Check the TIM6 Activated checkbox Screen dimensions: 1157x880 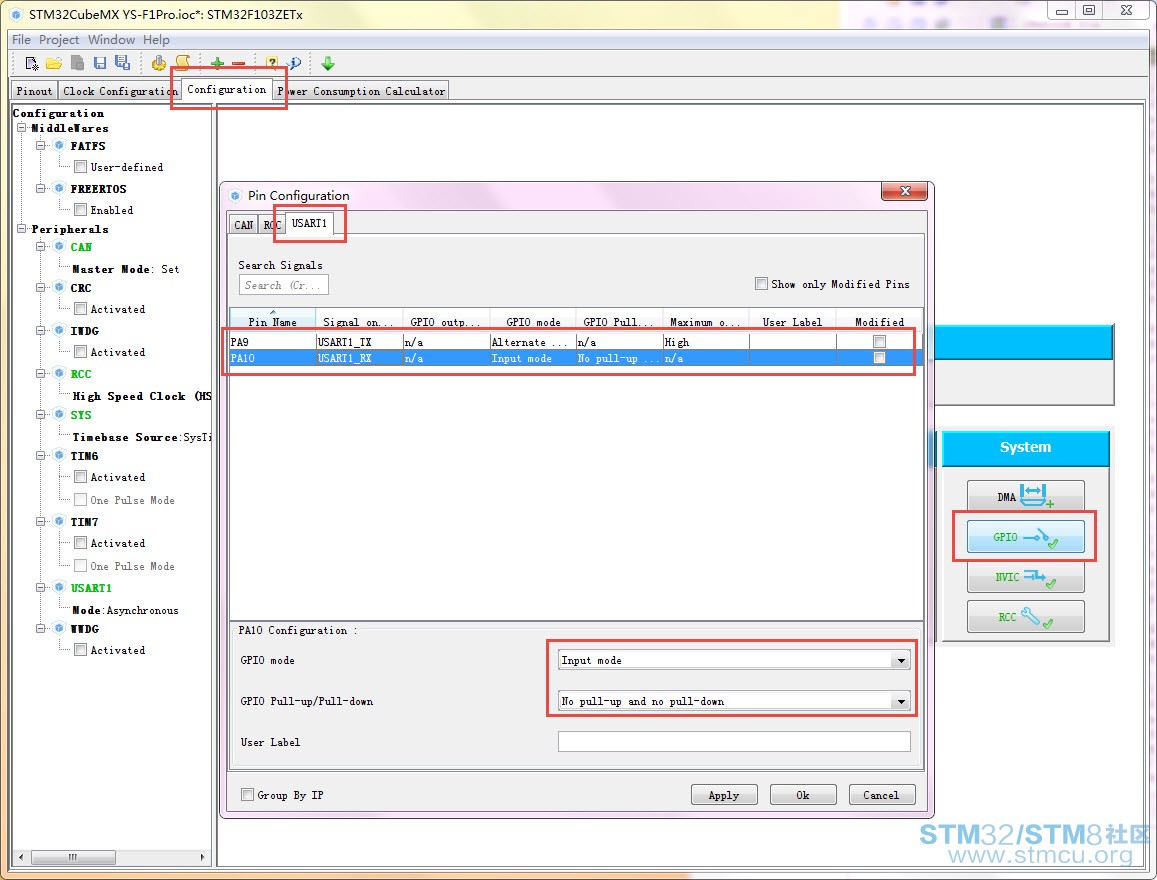point(80,477)
